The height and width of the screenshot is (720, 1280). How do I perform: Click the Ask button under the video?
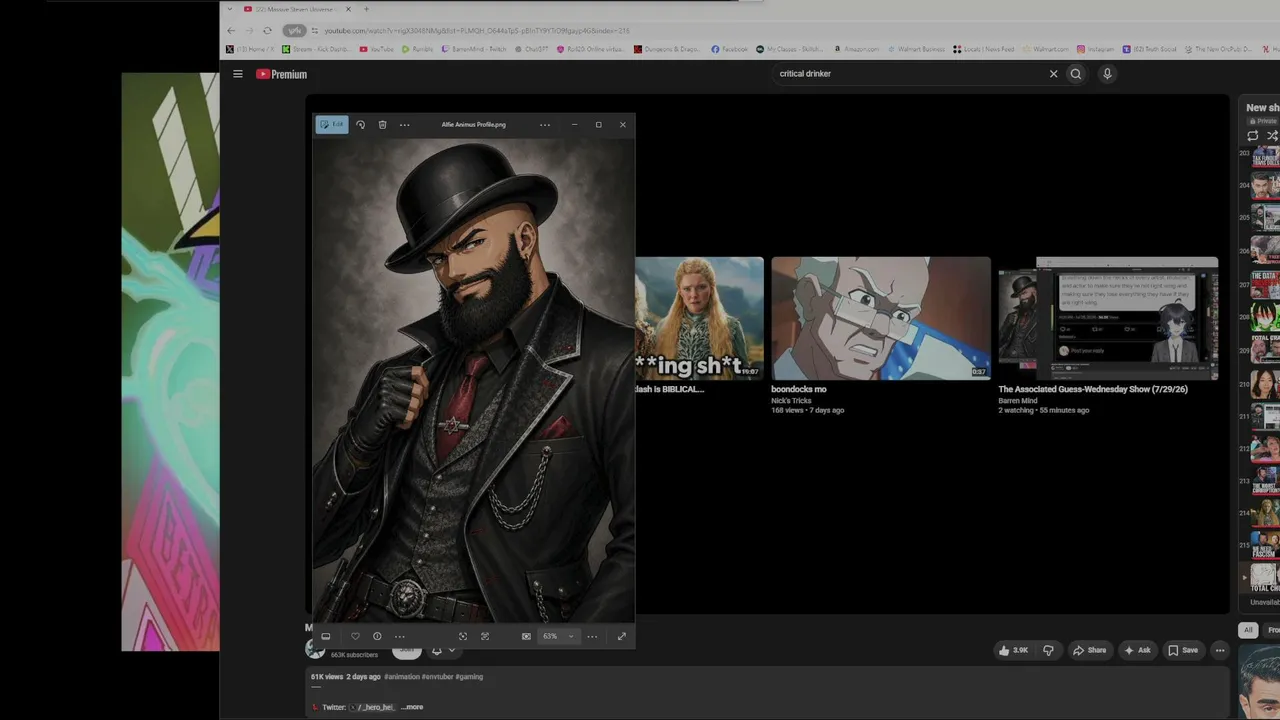pyautogui.click(x=1137, y=650)
